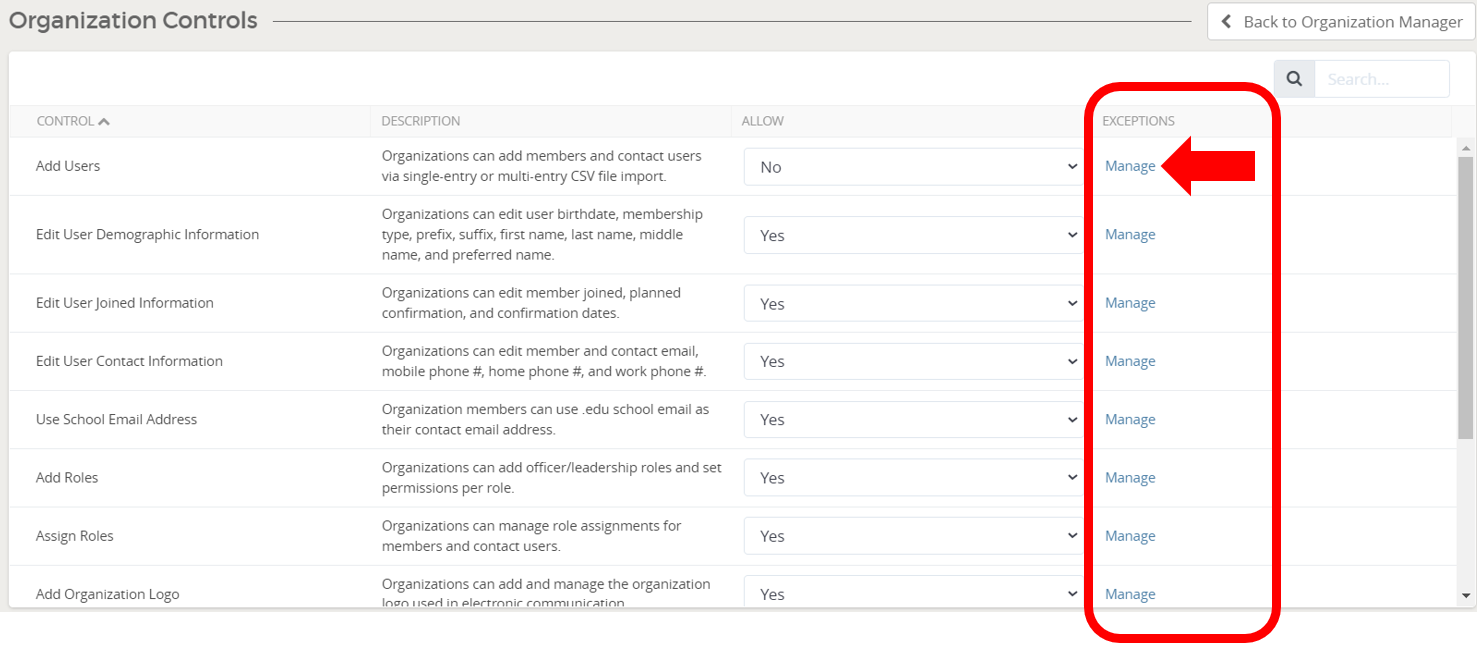
Task: Sort by the ALLOW column header
Action: click(x=762, y=120)
